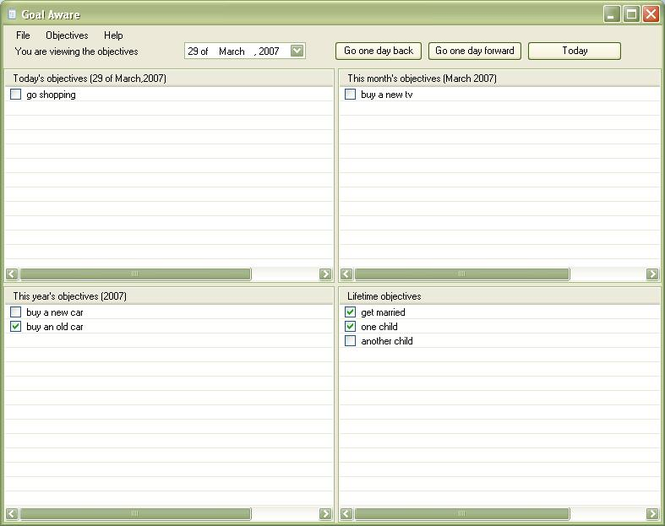Click right arrow of Today's objectives scrollbar
Screen dimensions: 665x526
pos(325,274)
